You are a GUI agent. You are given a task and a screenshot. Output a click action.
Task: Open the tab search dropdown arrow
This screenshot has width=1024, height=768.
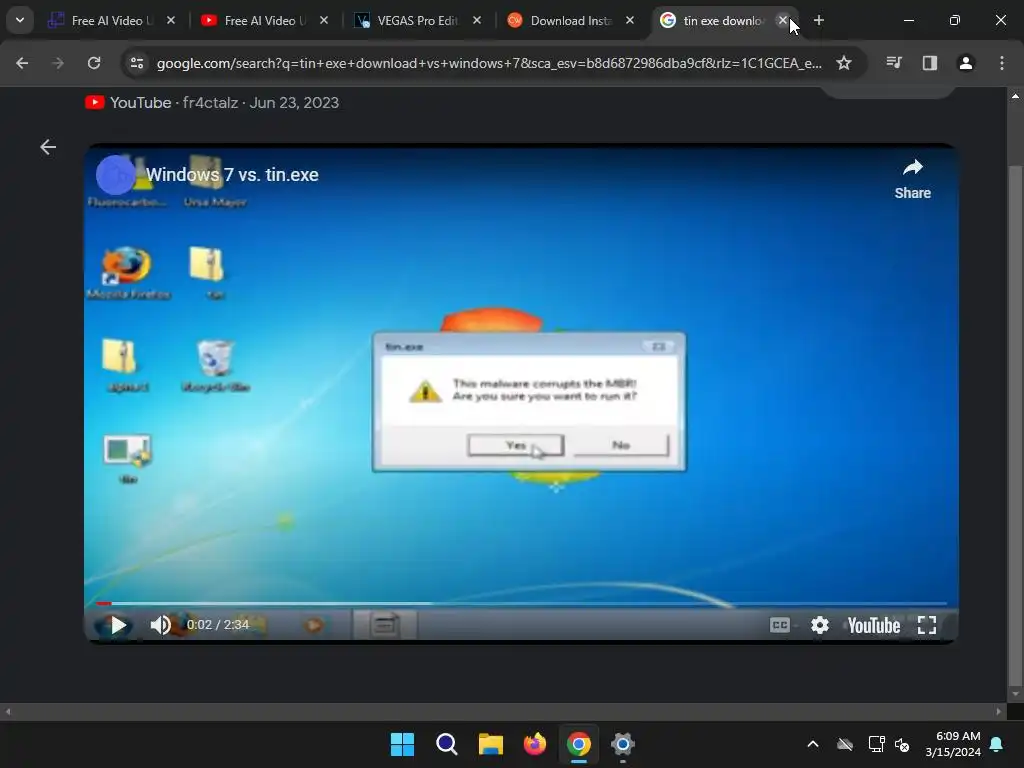click(x=20, y=20)
